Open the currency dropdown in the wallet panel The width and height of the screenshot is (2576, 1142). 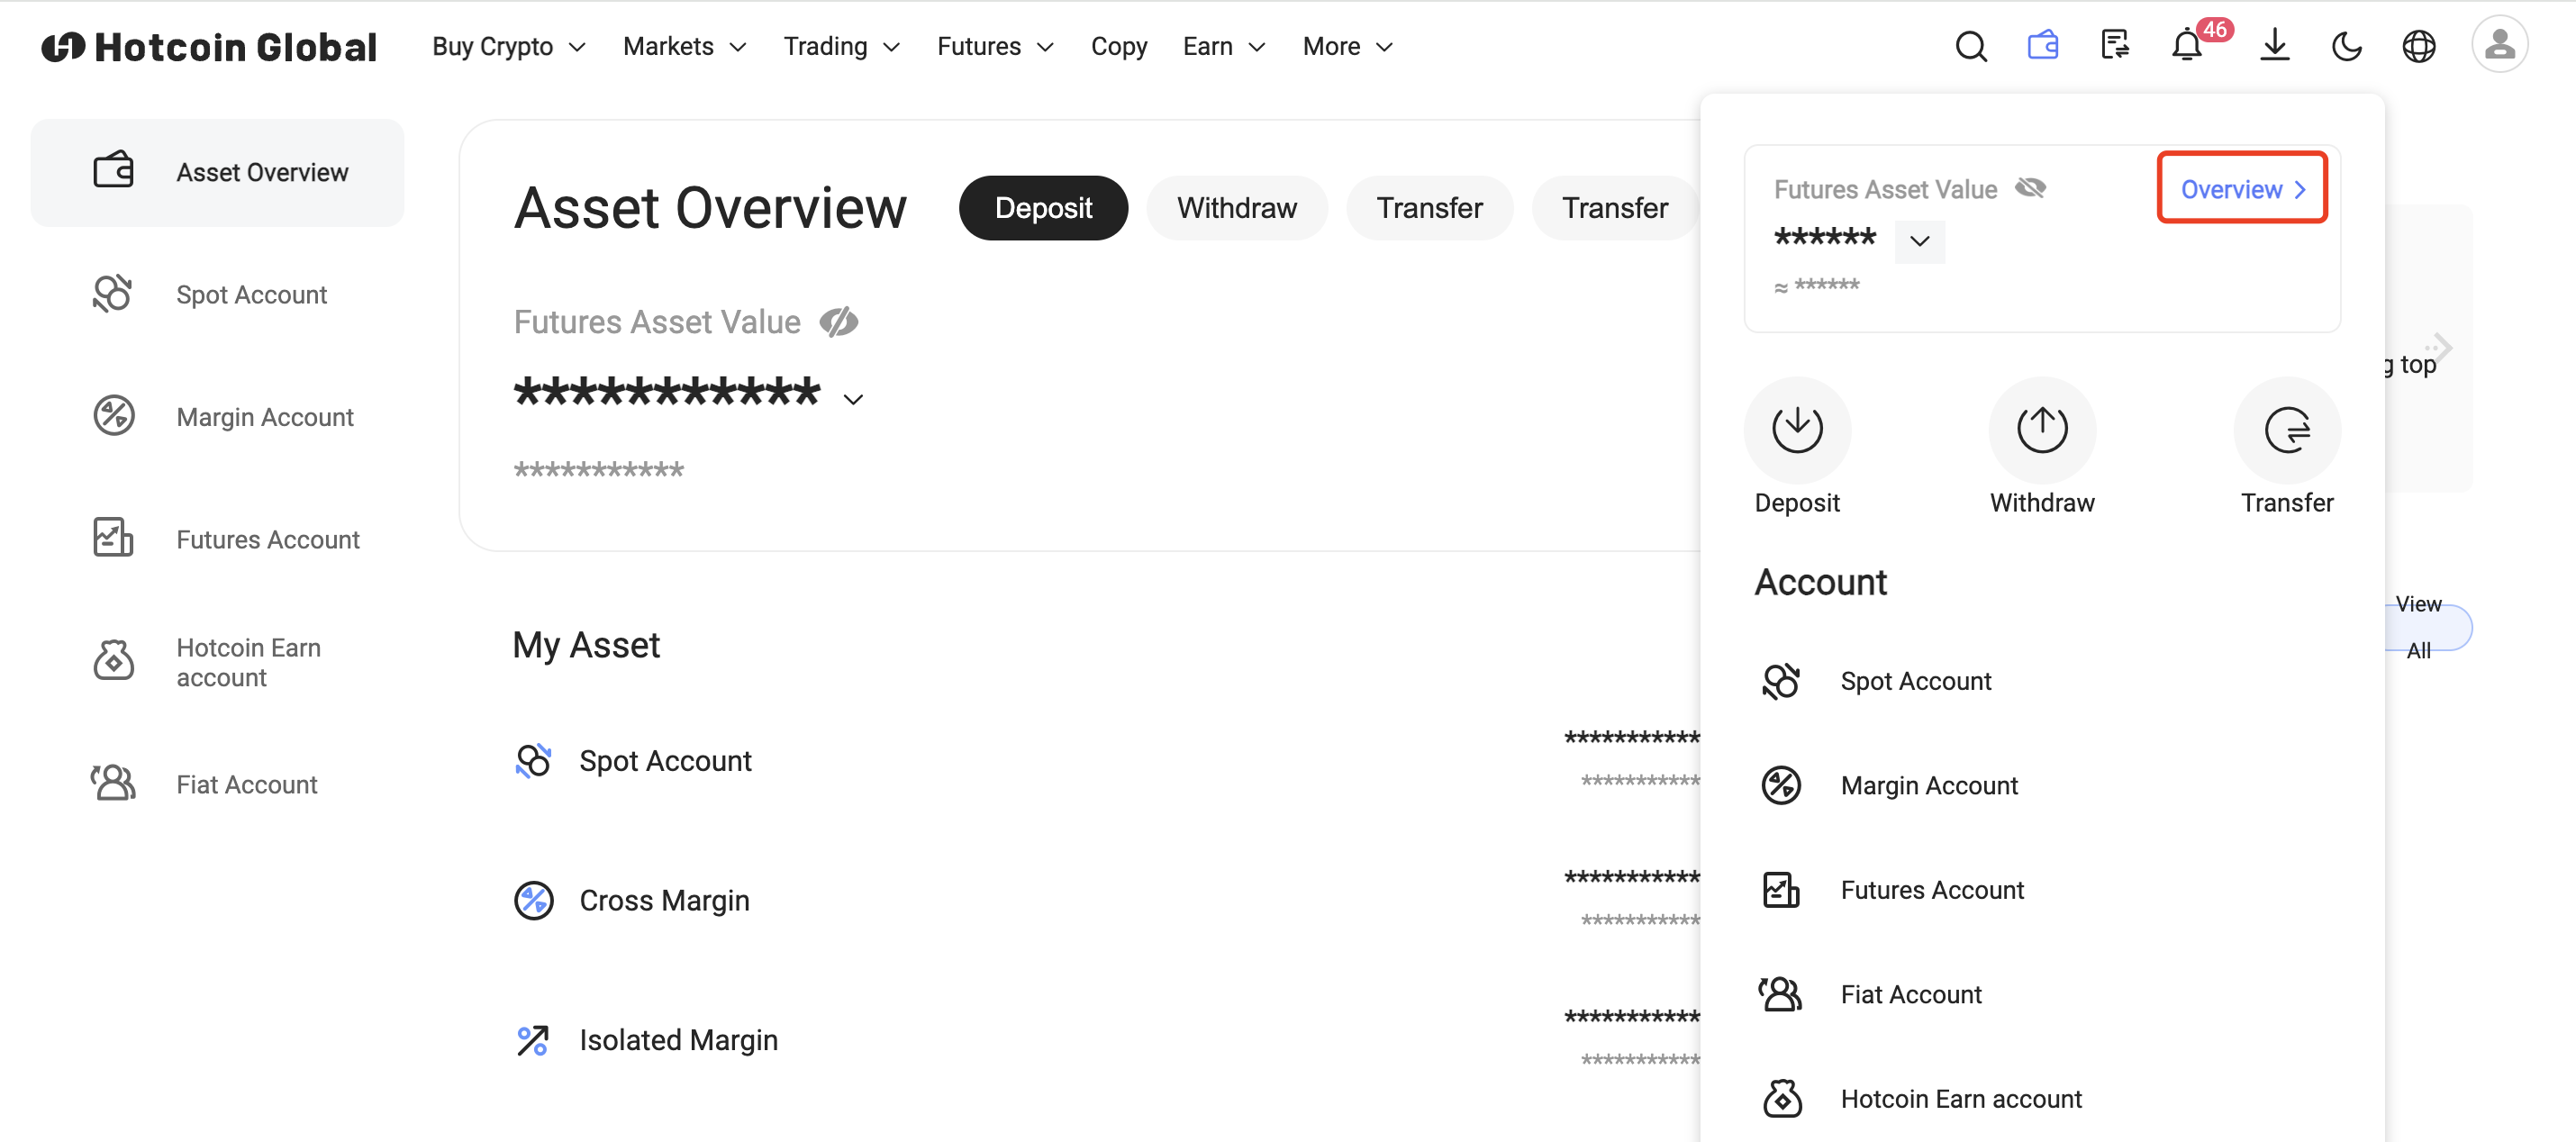[1919, 241]
